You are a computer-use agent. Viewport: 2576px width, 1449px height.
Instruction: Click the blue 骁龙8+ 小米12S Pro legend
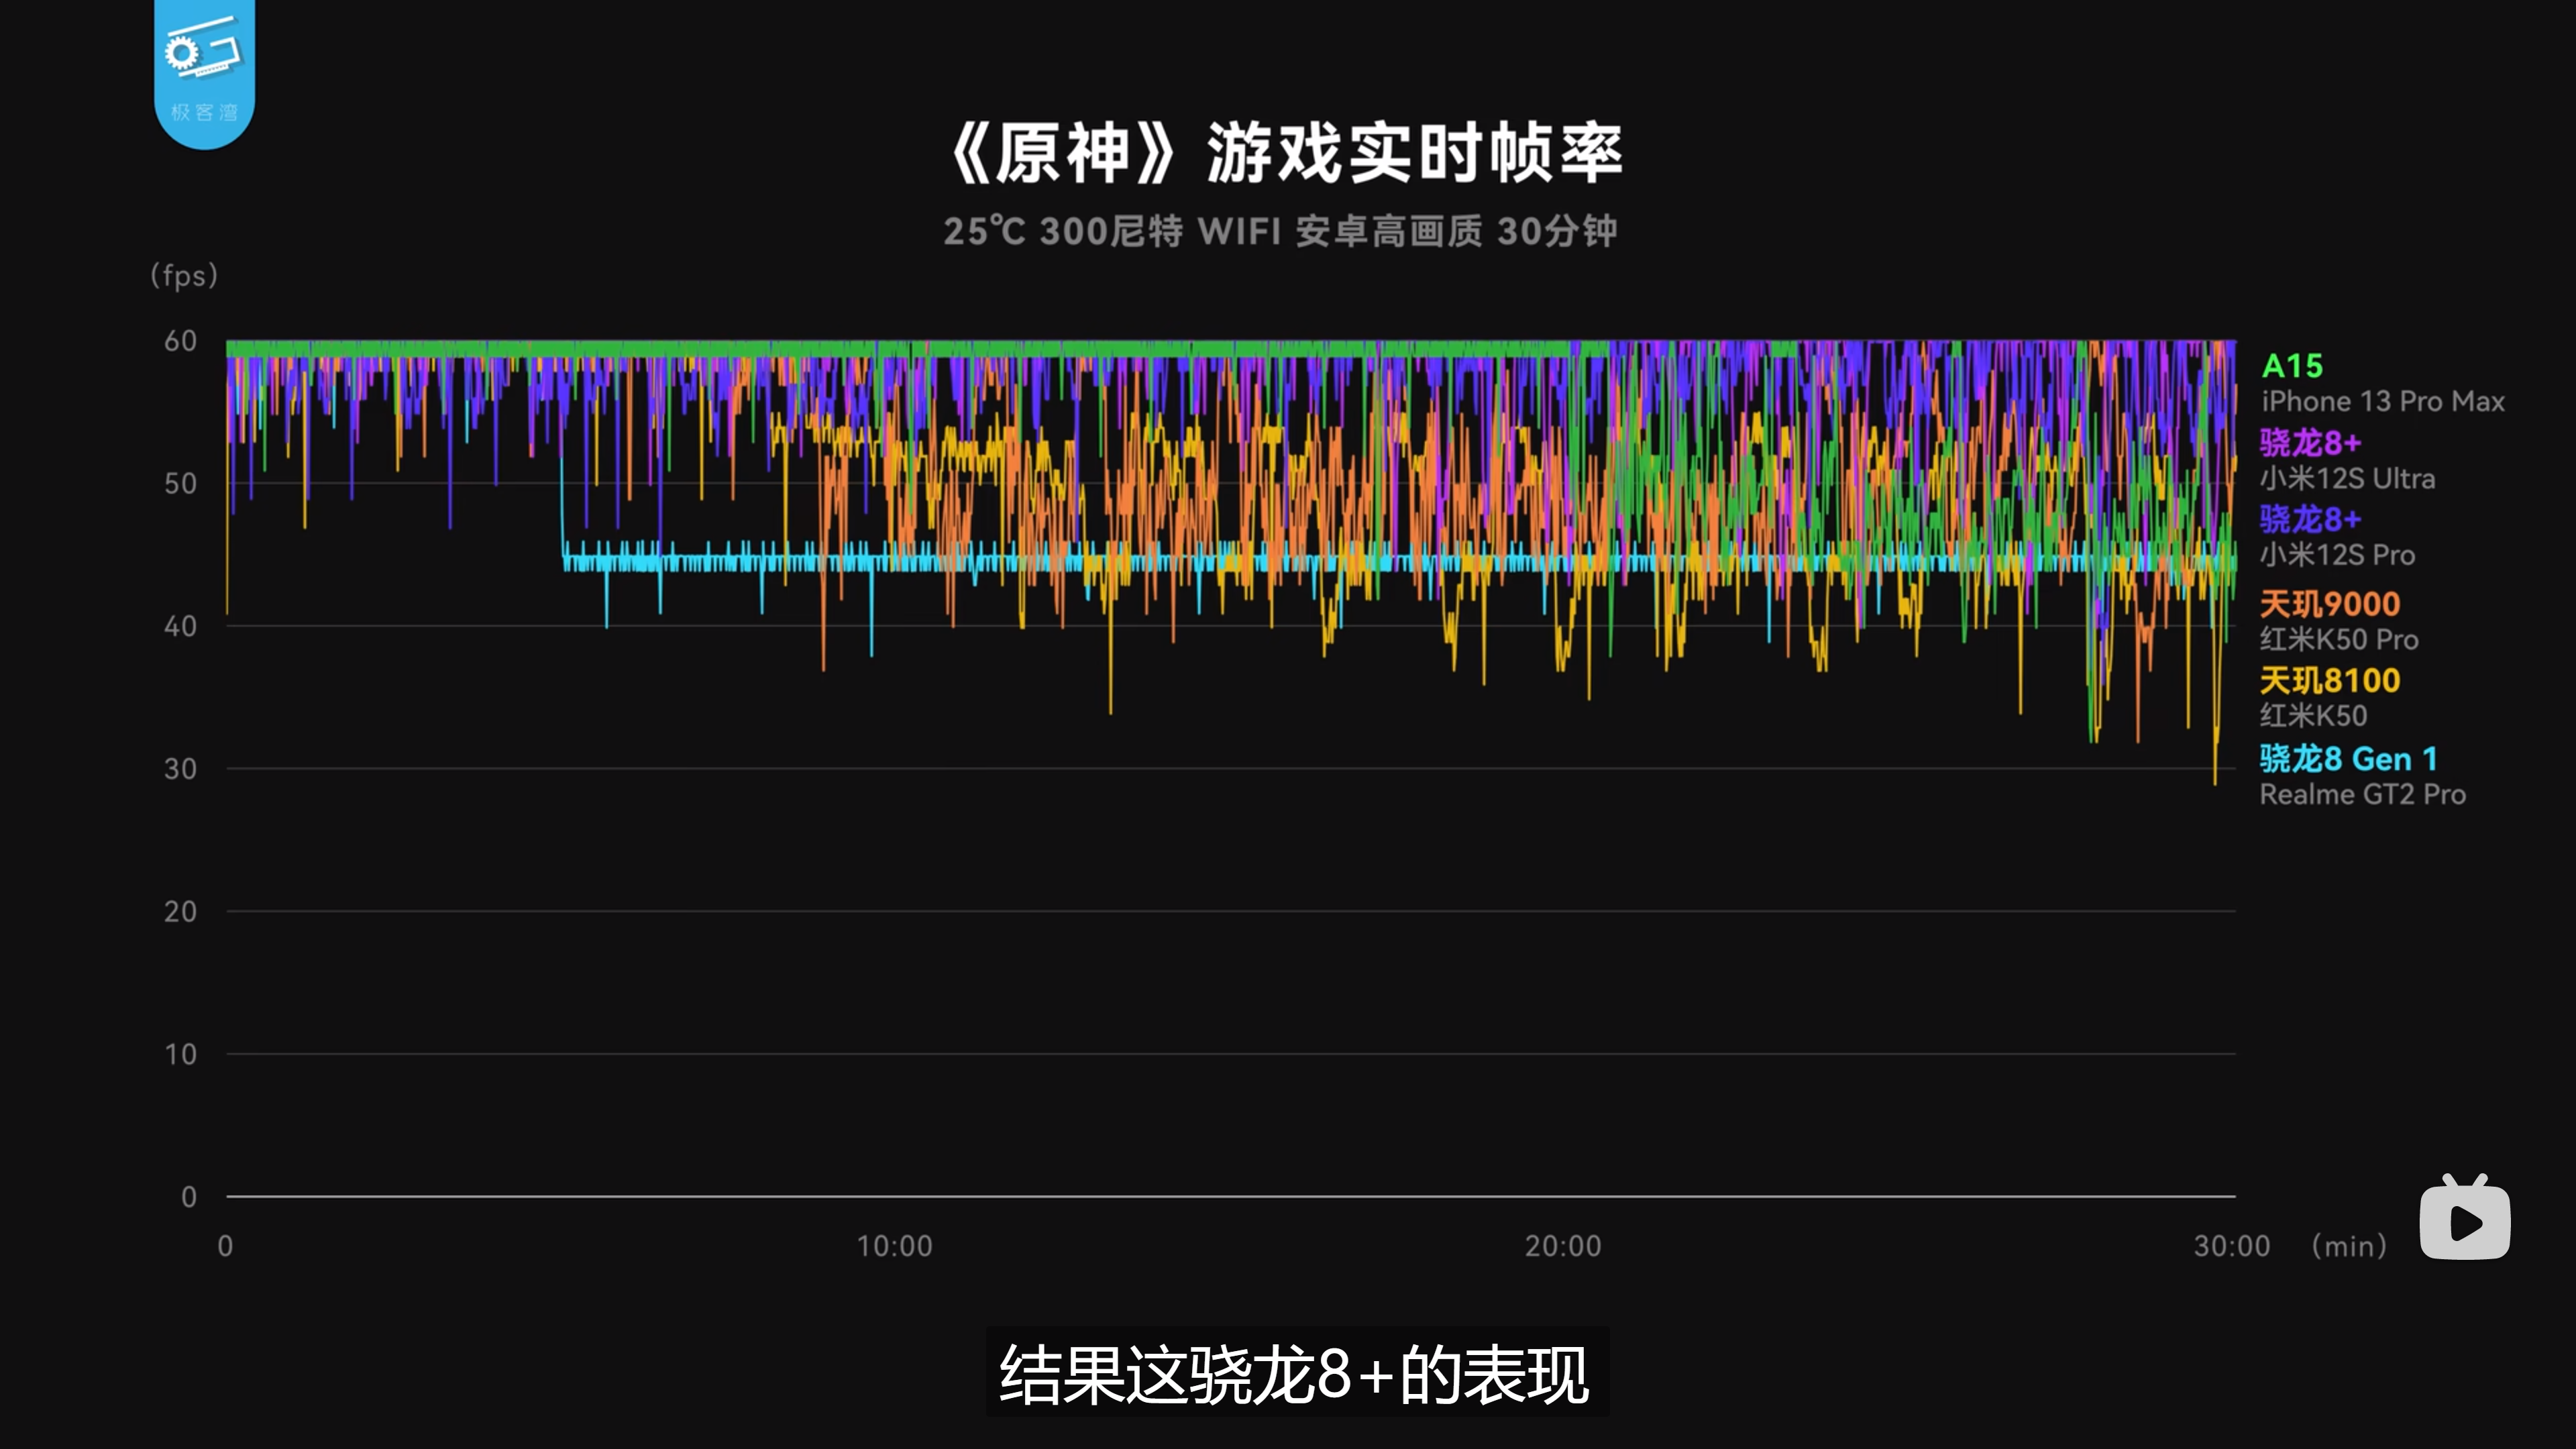pos(2310,520)
